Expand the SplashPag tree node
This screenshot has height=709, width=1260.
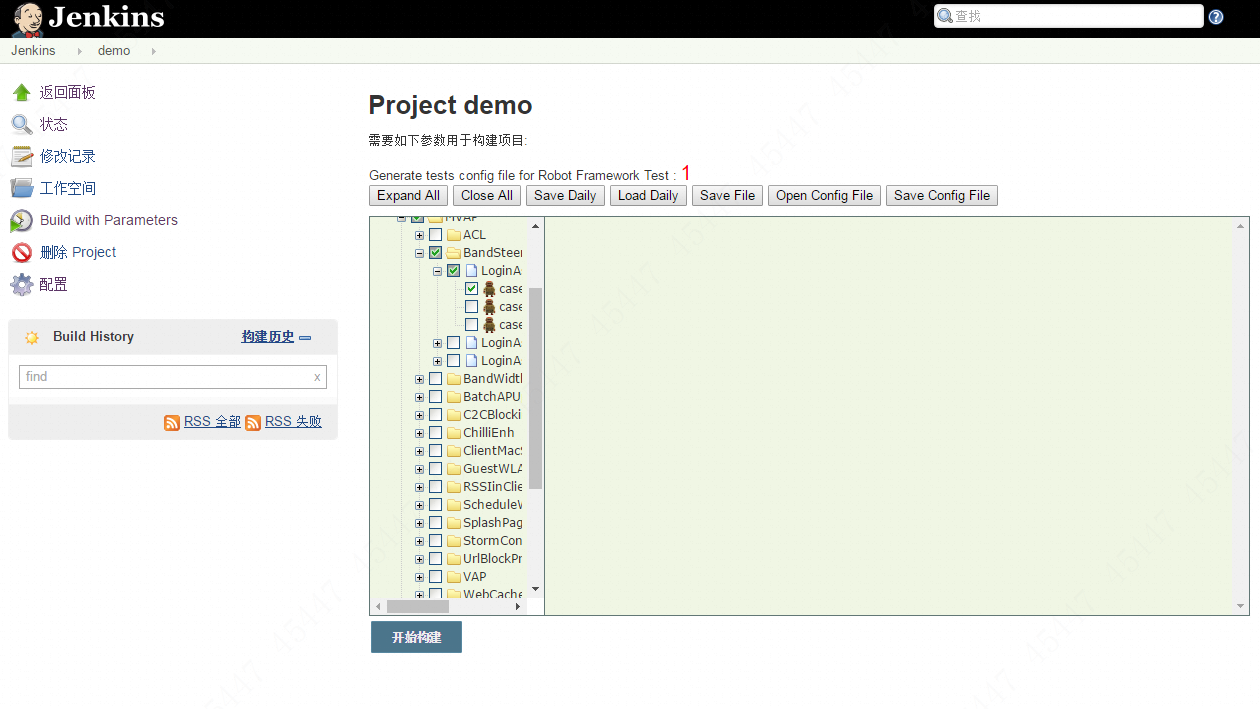(x=419, y=524)
